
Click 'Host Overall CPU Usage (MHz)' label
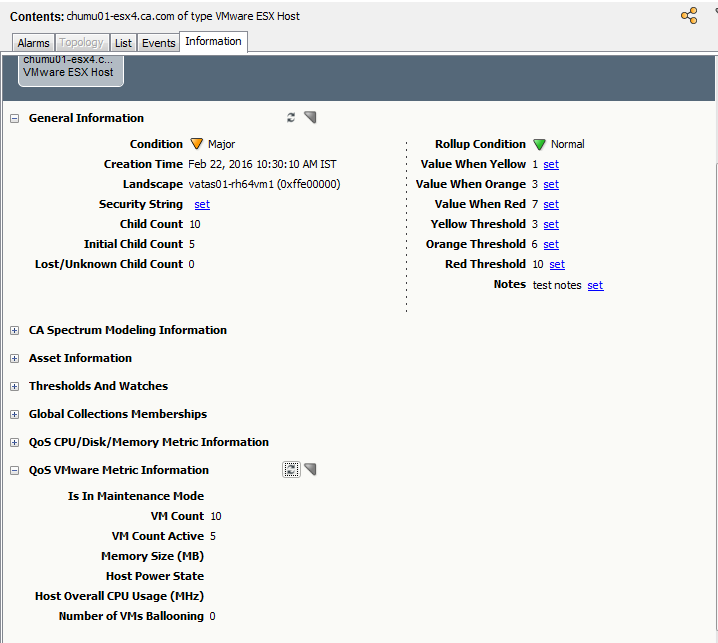pyautogui.click(x=120, y=596)
